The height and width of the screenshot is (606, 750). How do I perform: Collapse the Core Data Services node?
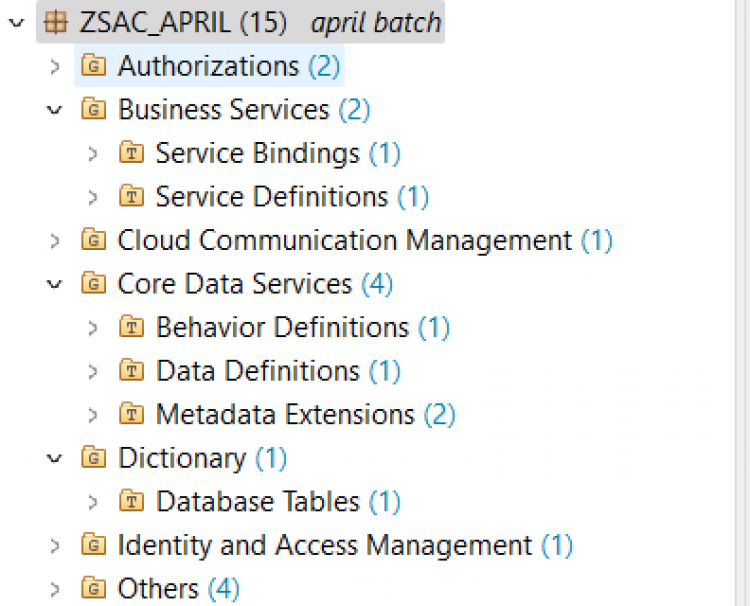(x=55, y=285)
